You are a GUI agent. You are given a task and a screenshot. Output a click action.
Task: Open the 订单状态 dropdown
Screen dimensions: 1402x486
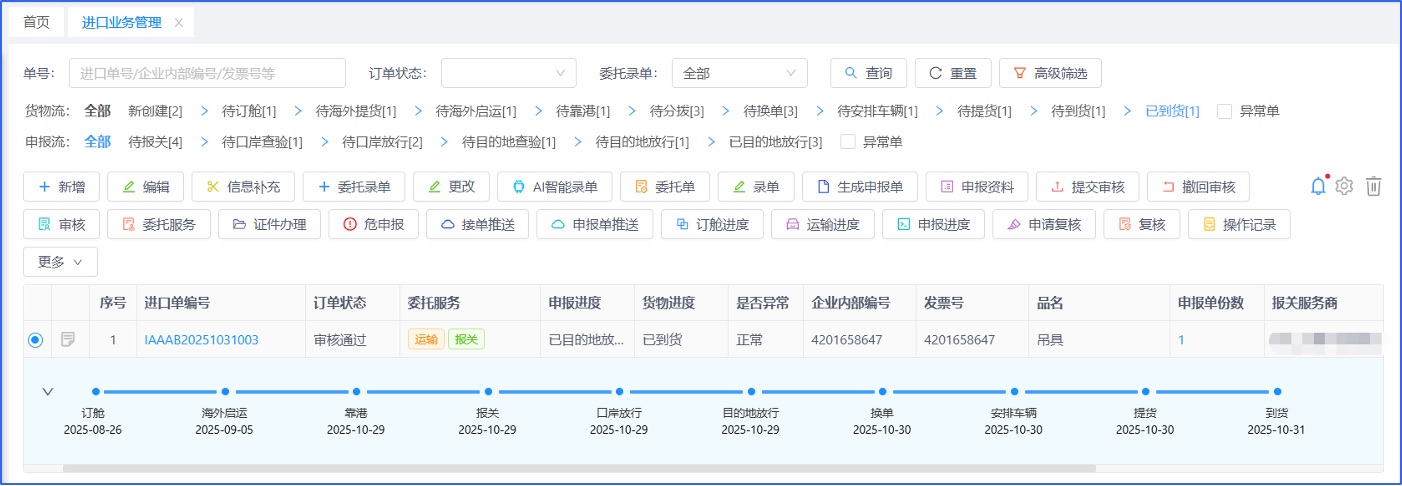[508, 73]
